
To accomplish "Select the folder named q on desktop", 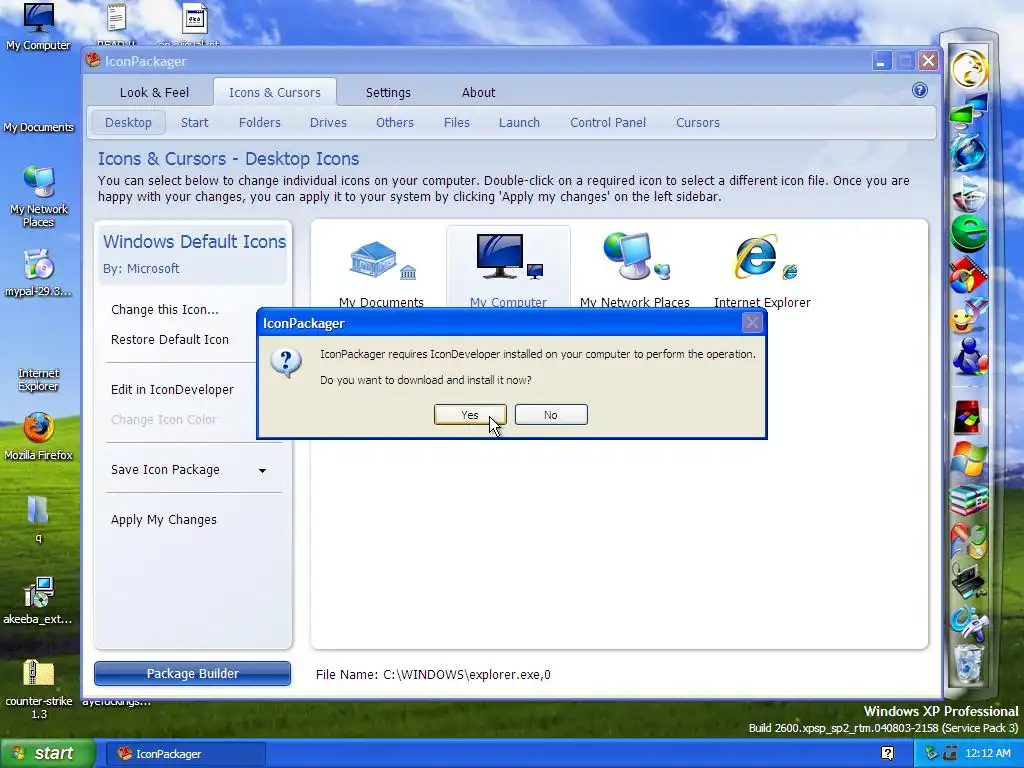I will click(x=39, y=519).
